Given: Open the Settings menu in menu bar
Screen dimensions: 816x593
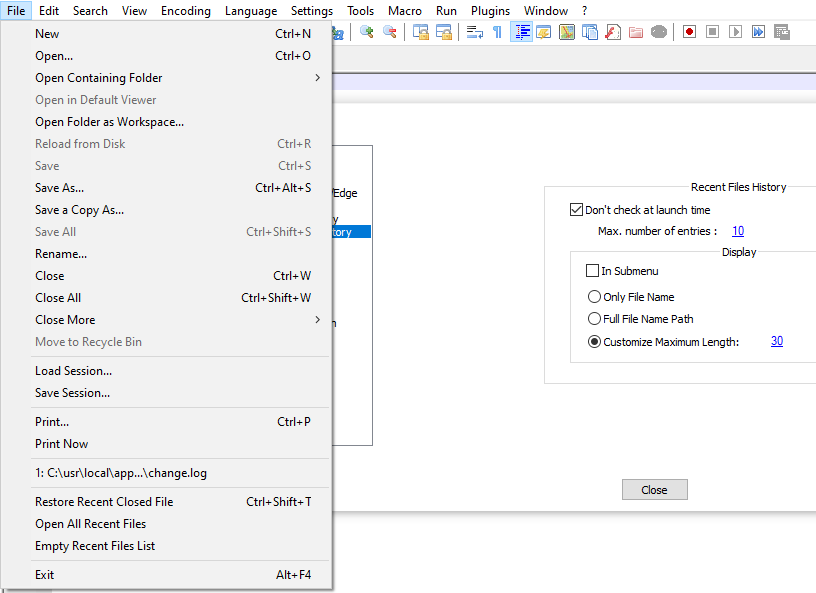Looking at the screenshot, I should [312, 10].
